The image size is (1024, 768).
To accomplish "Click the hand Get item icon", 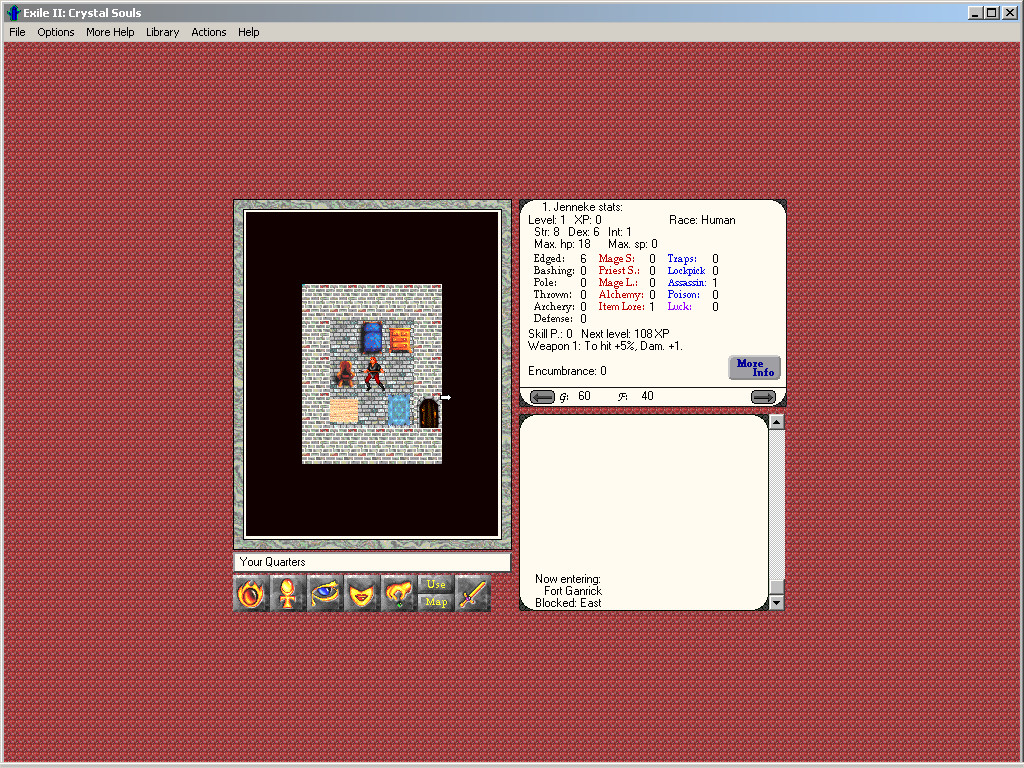I will [398, 594].
